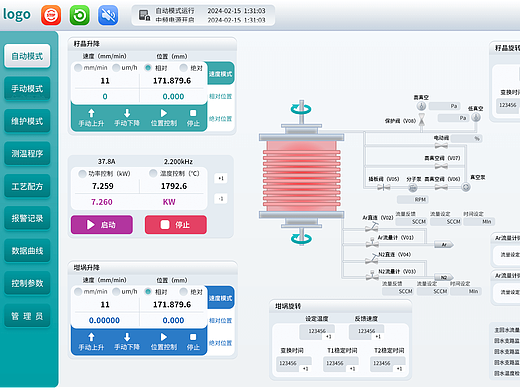Open 维护模式 in the sidebar
Viewport: 520px width, 390px height.
[27, 121]
